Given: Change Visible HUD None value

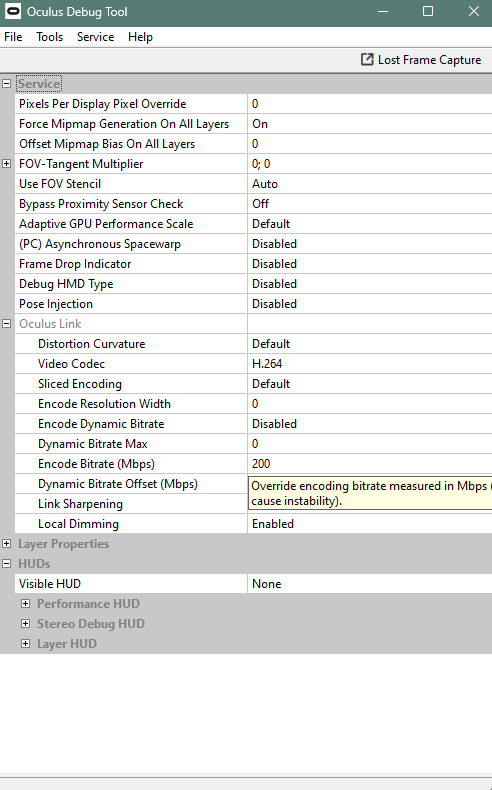Looking at the screenshot, I should pos(370,584).
